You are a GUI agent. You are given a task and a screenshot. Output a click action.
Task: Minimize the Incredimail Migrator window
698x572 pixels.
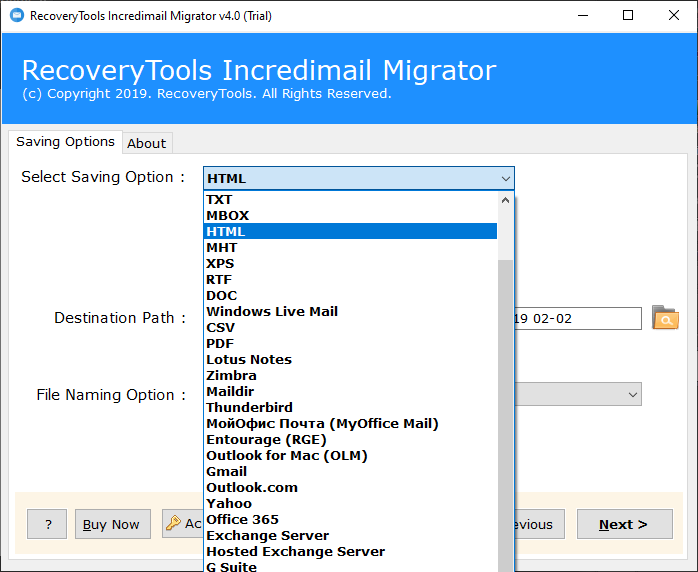point(583,16)
